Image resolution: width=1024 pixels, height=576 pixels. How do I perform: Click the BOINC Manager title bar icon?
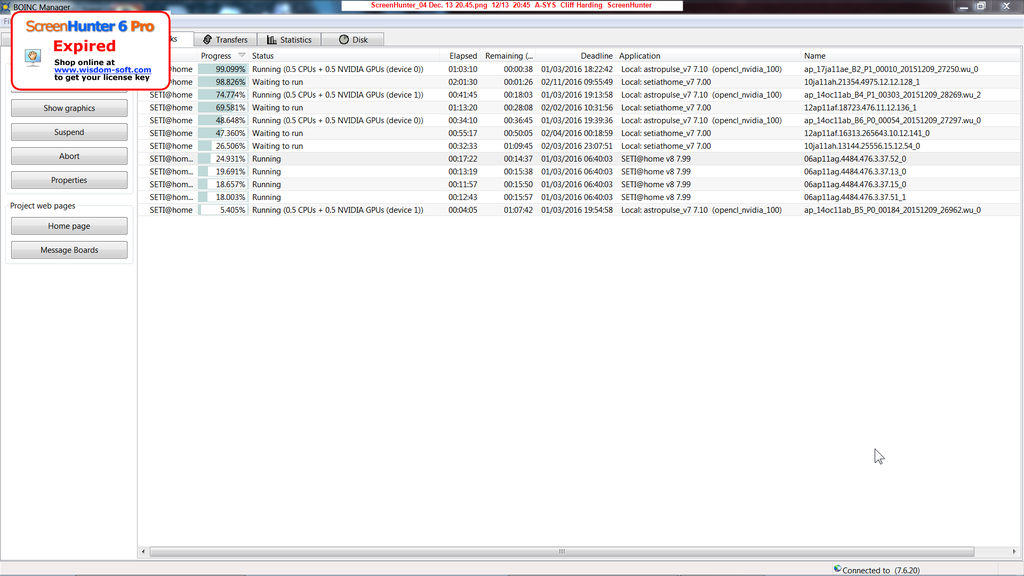click(x=6, y=7)
